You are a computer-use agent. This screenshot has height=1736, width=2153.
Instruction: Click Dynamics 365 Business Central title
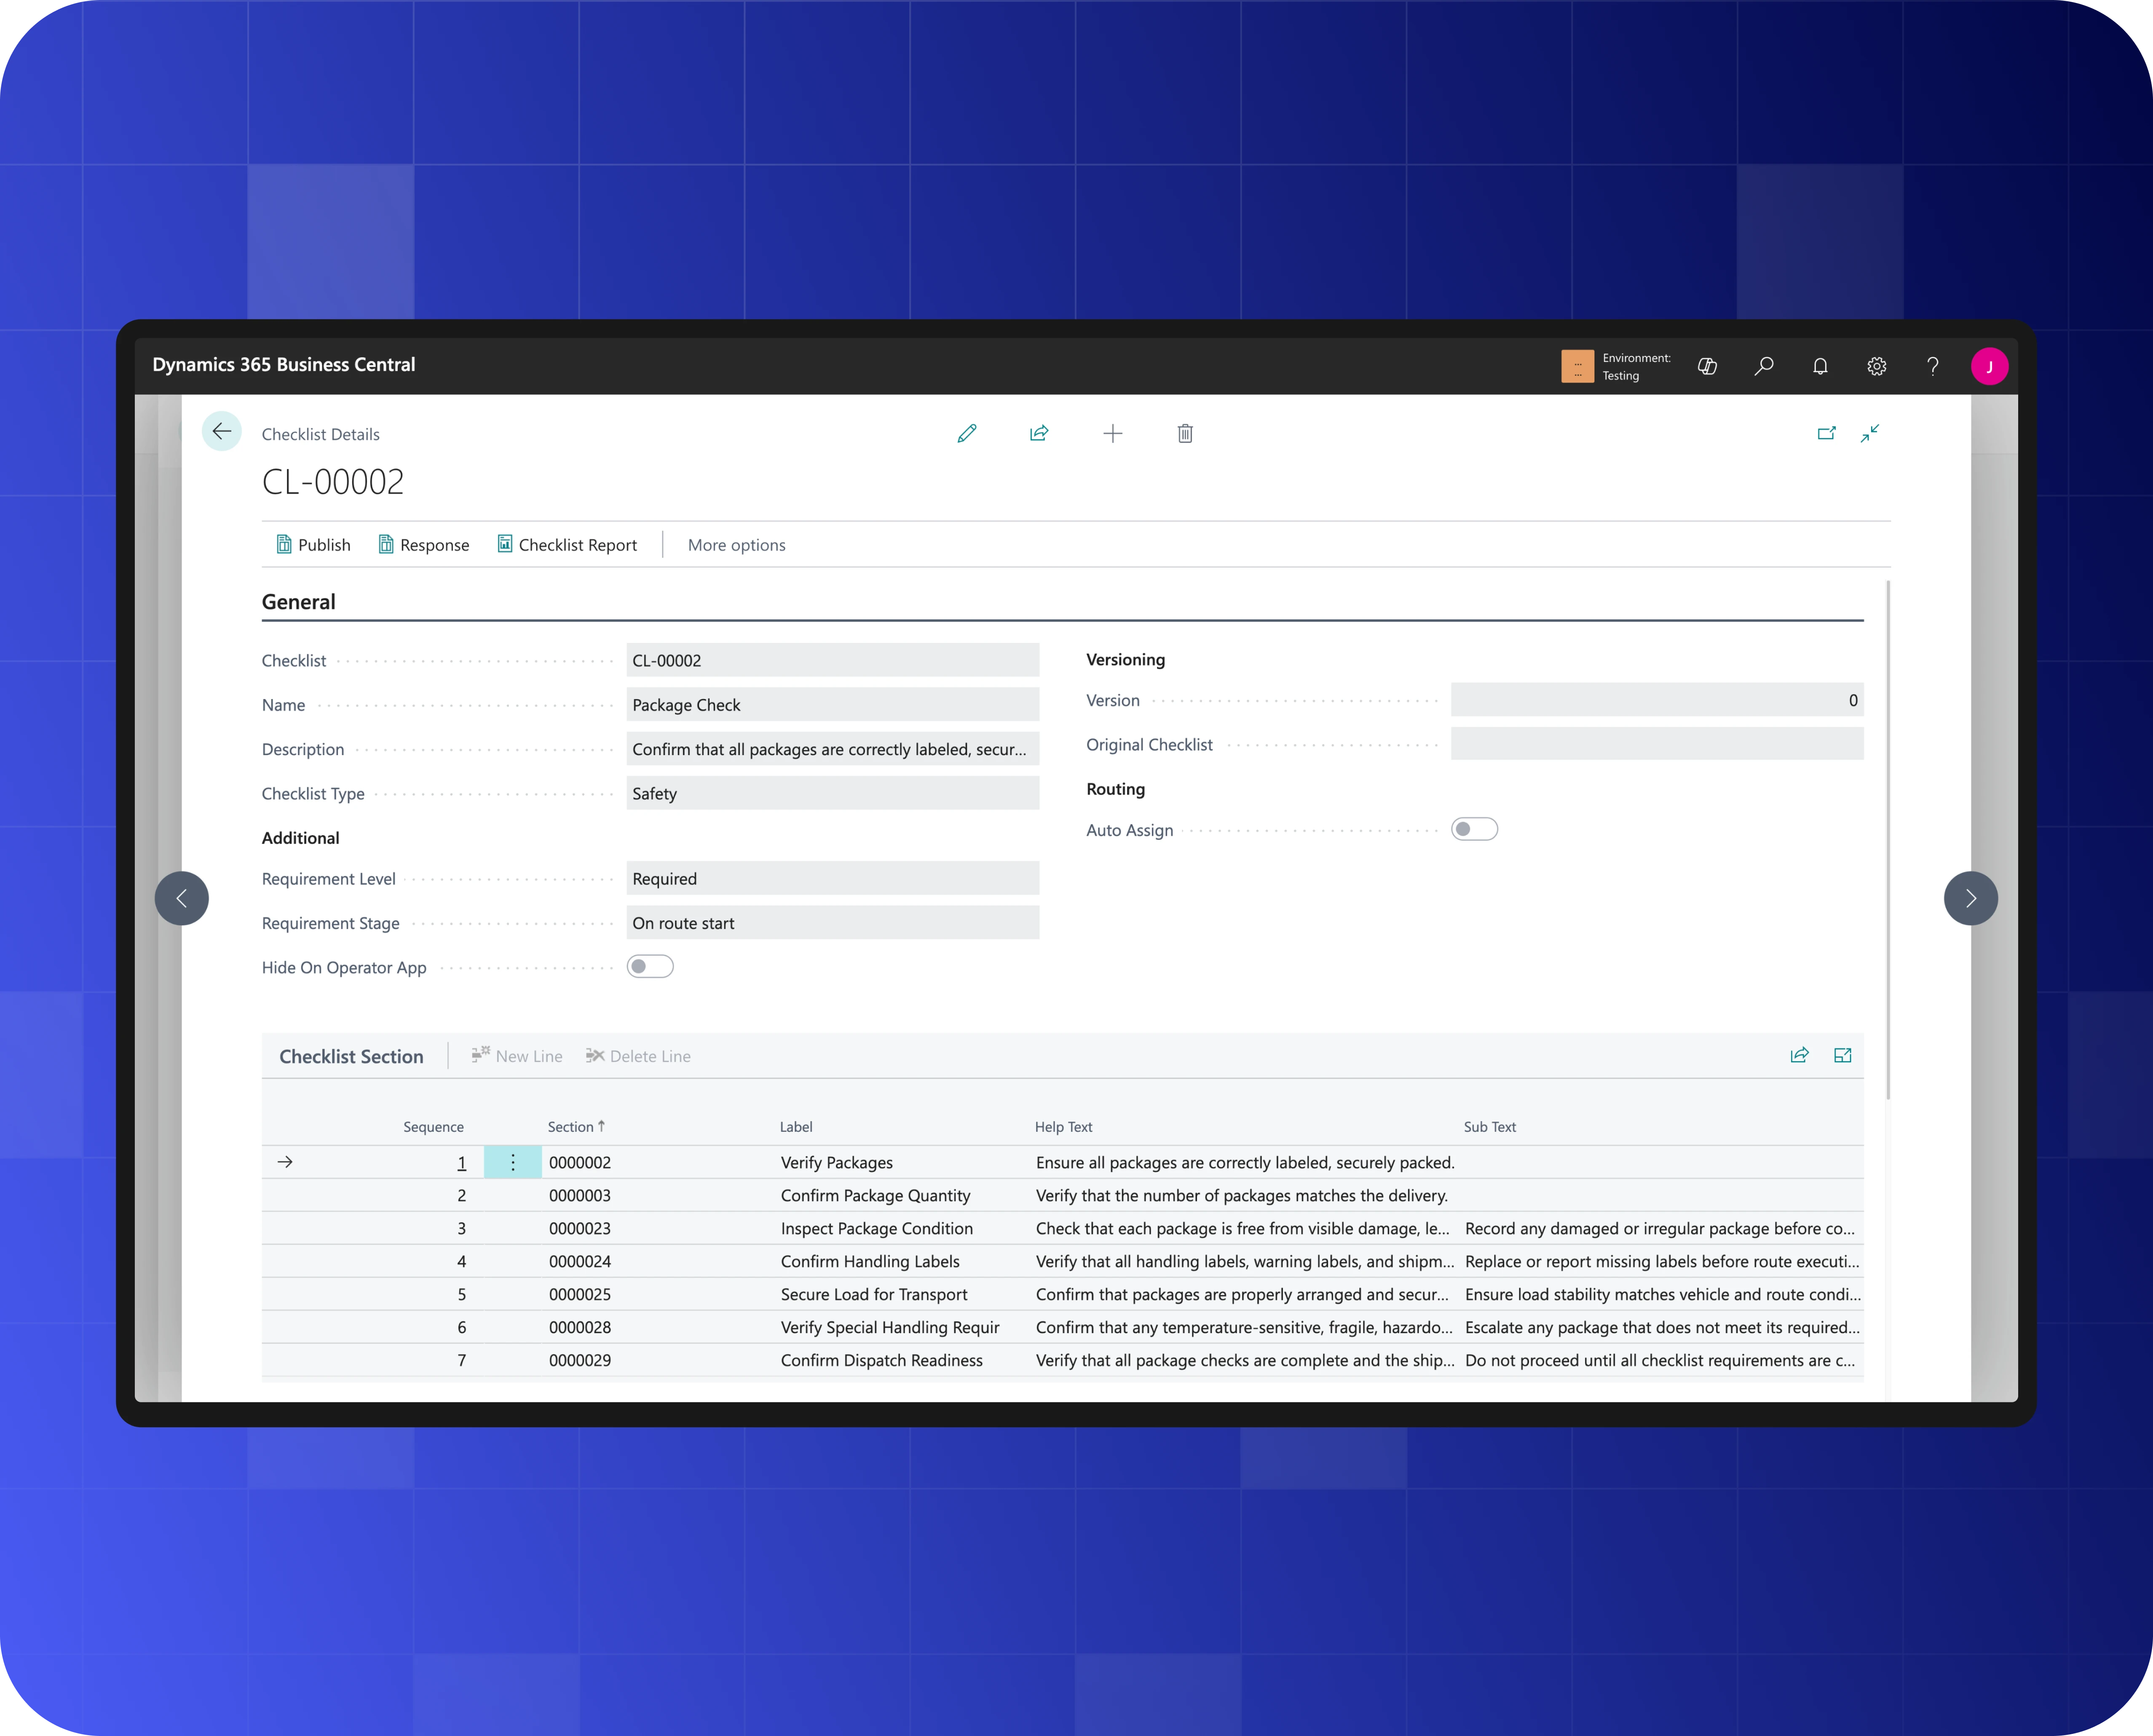283,365
